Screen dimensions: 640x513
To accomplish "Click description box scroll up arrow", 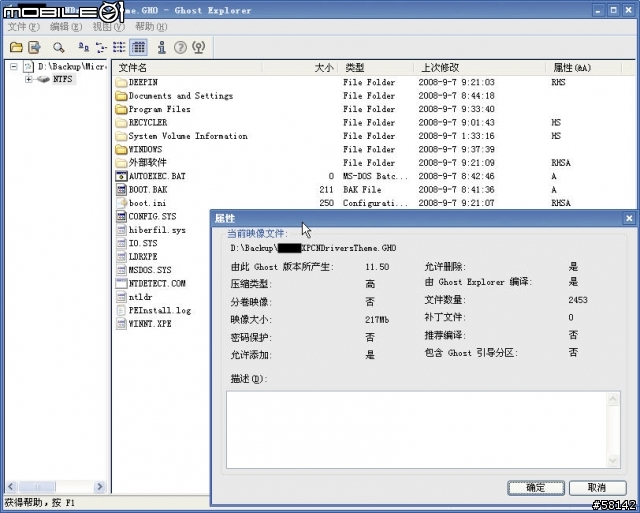I will [613, 399].
